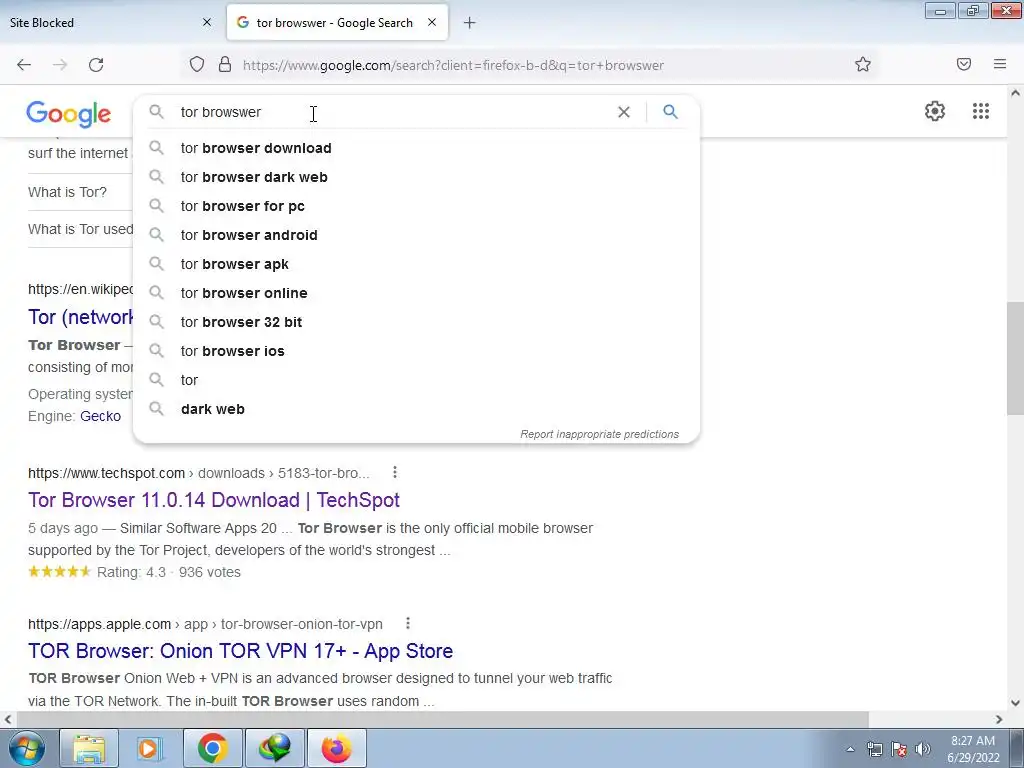Open the Firefox application menu
Viewport: 1024px width, 768px height.
[1000, 64]
